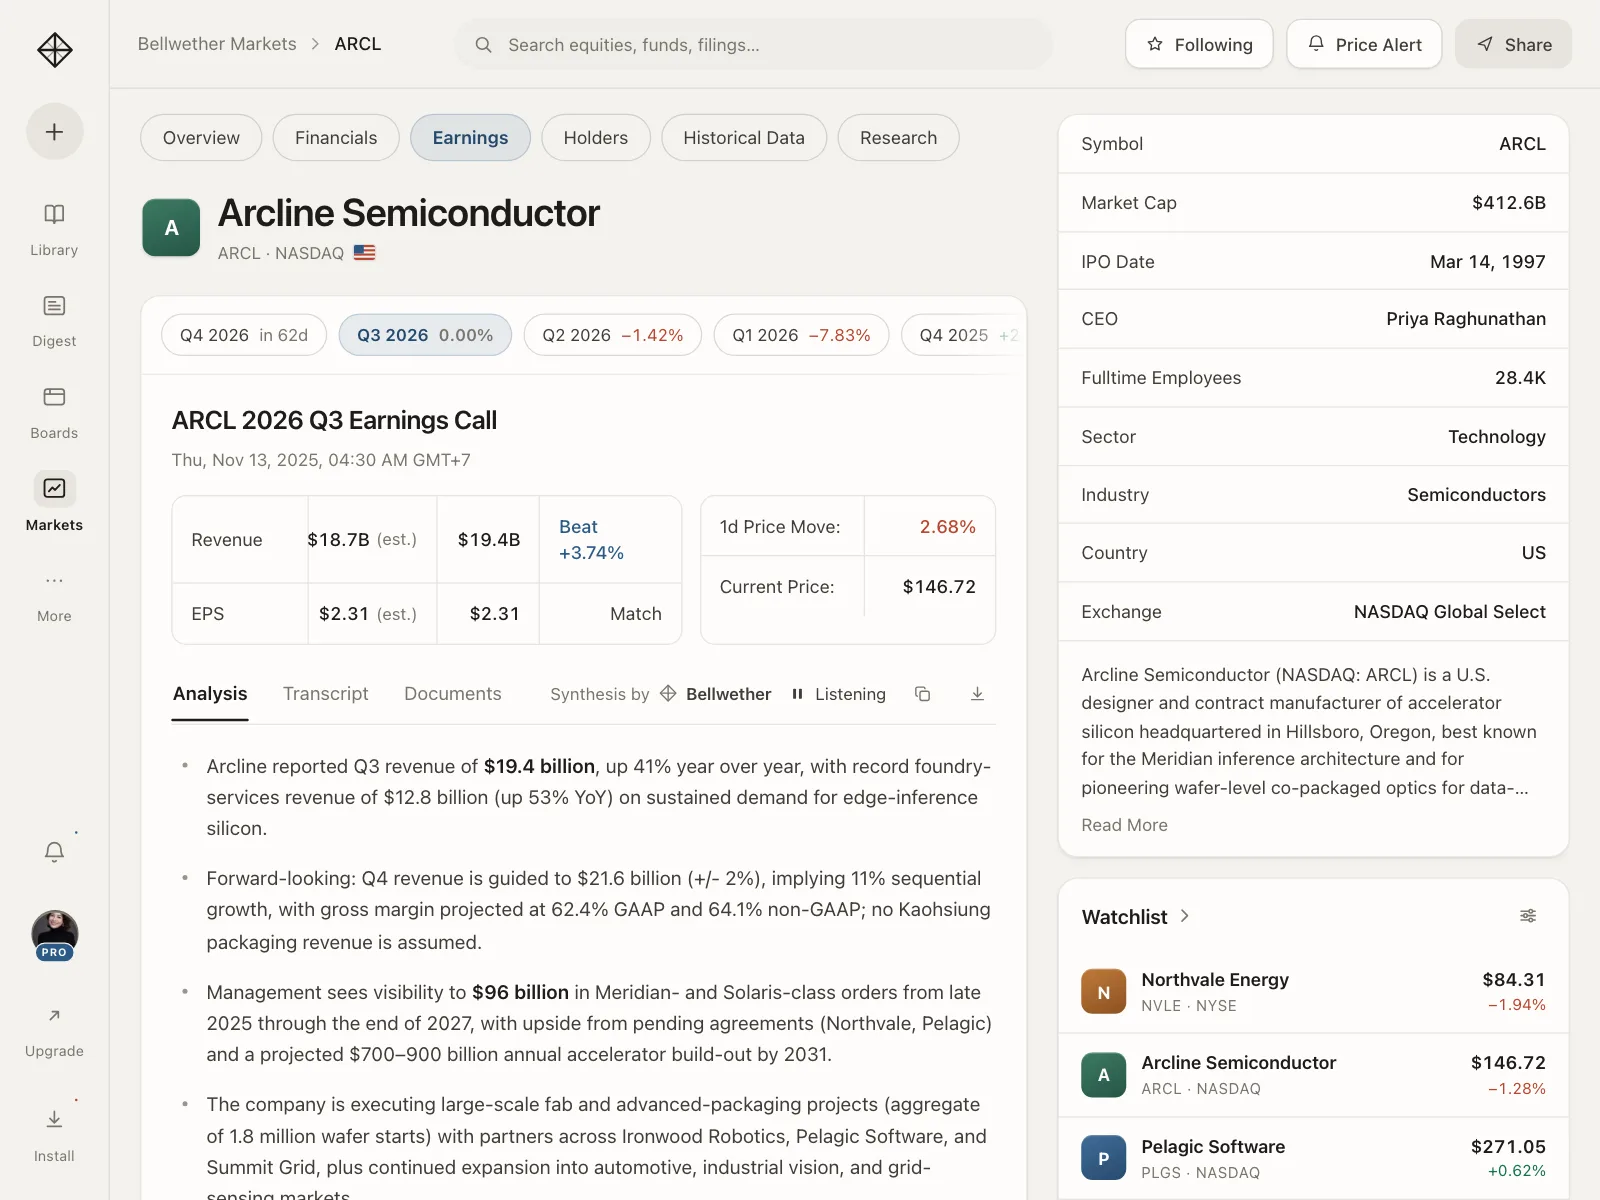Viewport: 1600px width, 1200px height.
Task: Click the $19.4B actual revenue cell
Action: click(x=489, y=540)
